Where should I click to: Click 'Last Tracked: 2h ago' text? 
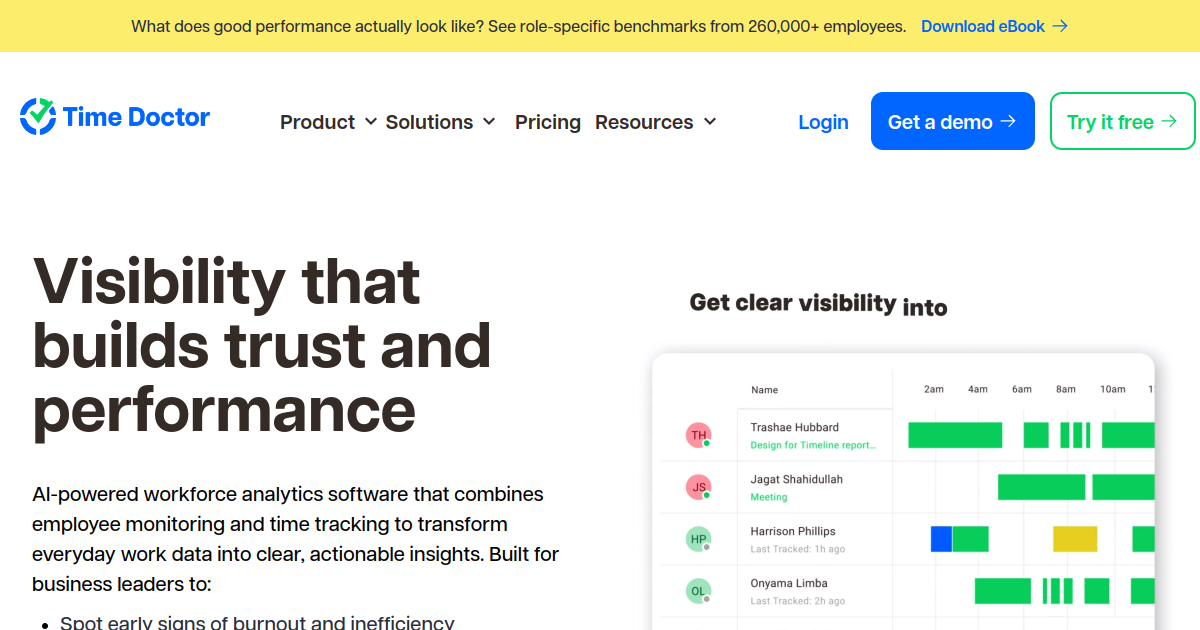click(798, 601)
